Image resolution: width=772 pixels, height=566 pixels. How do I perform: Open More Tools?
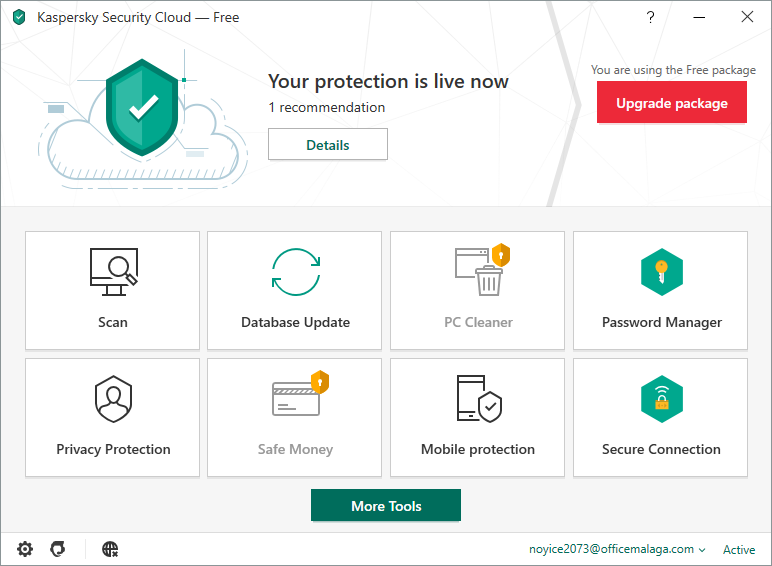386,506
